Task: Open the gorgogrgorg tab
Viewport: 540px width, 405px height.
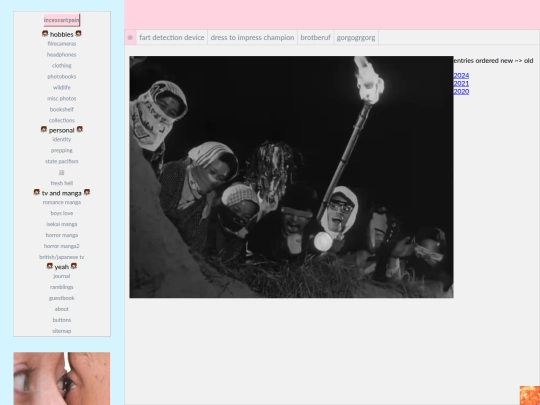Action: (356, 38)
